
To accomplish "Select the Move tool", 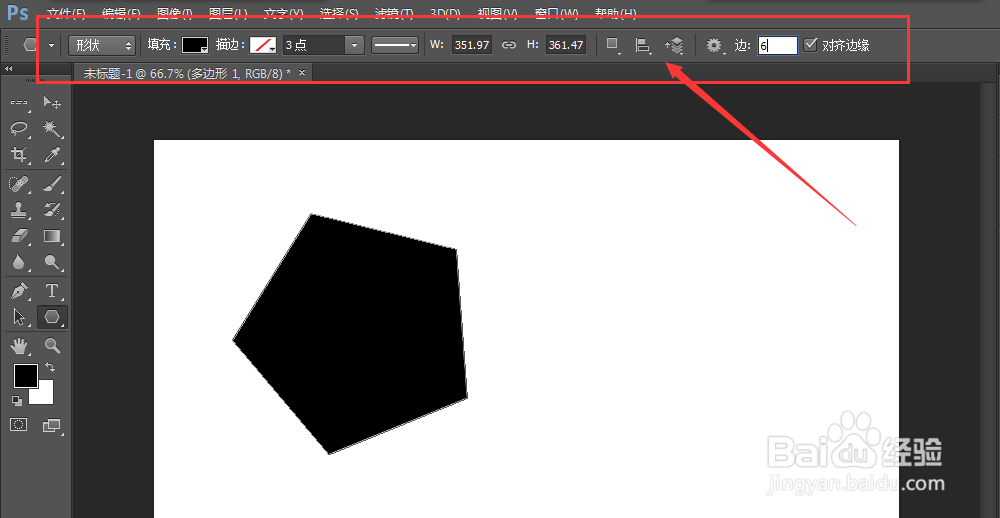I will tap(52, 102).
